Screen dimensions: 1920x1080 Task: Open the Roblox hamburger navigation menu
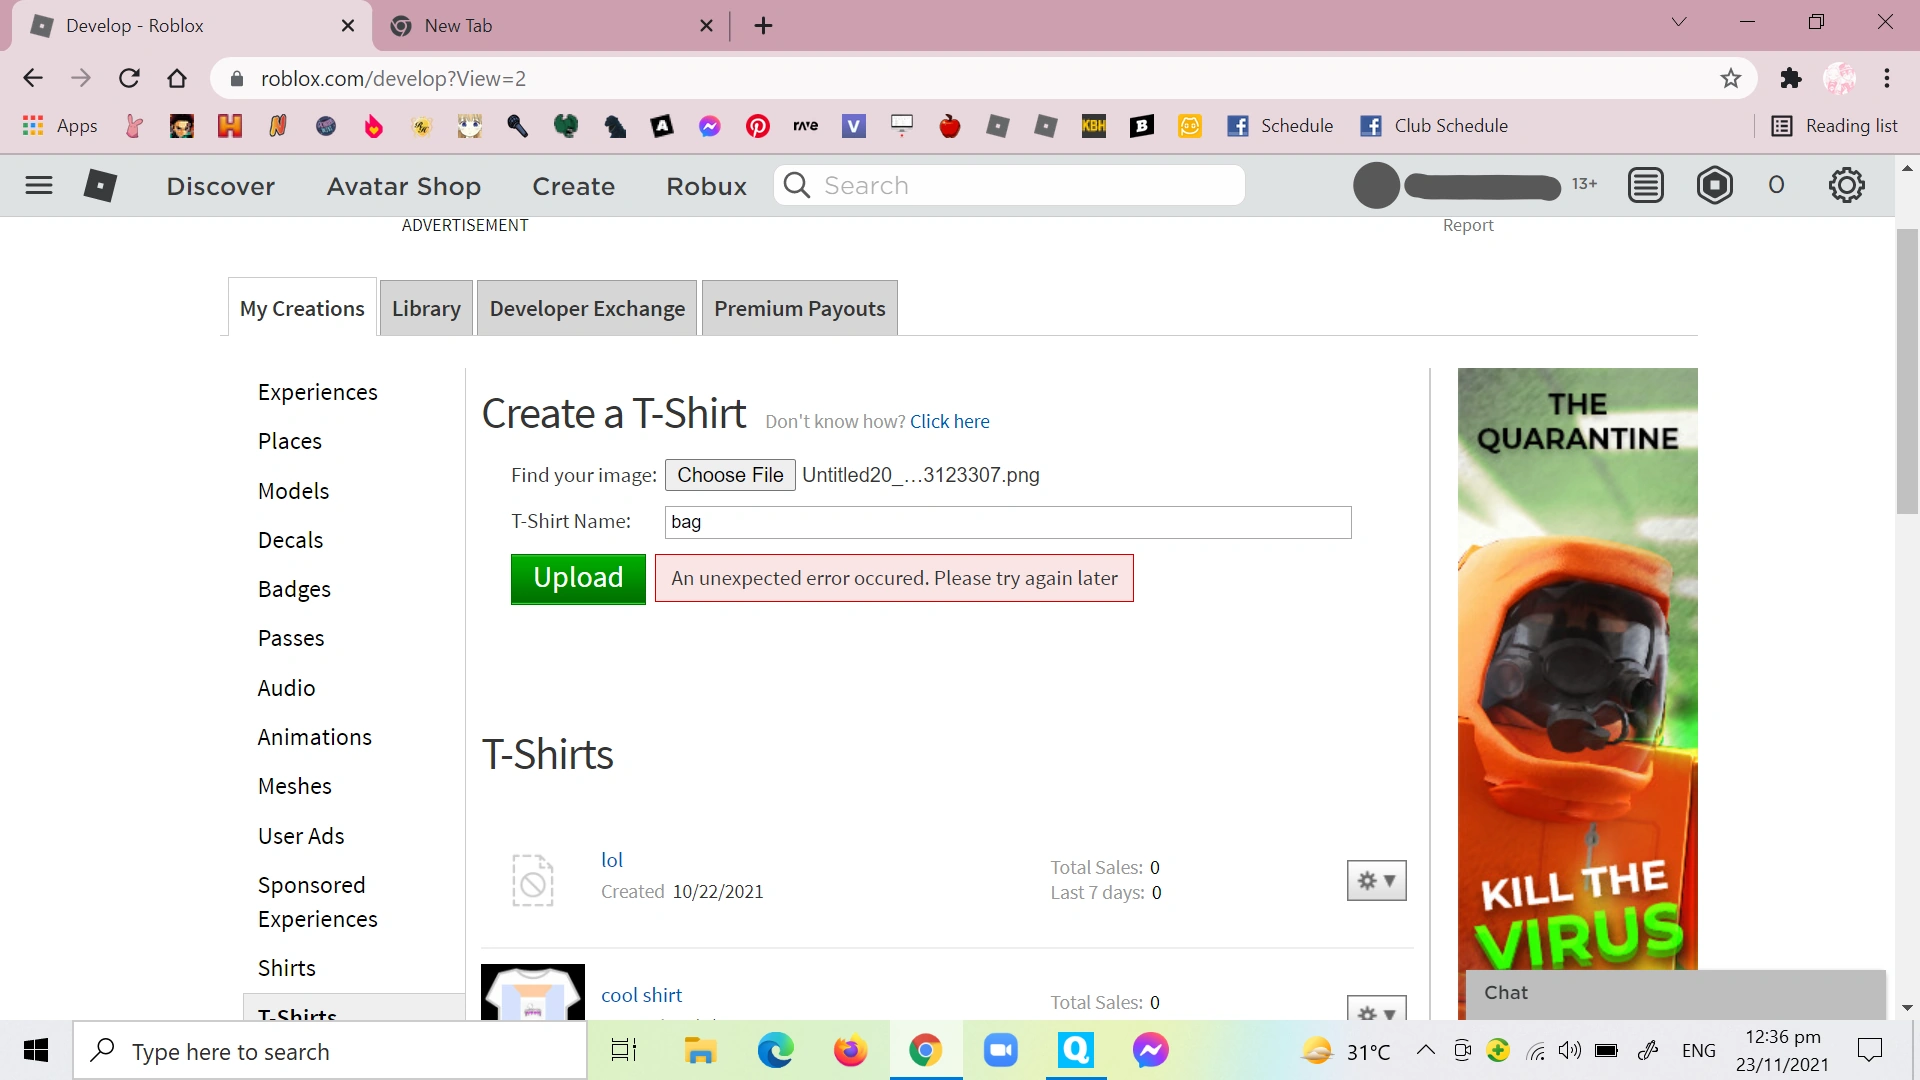39,185
